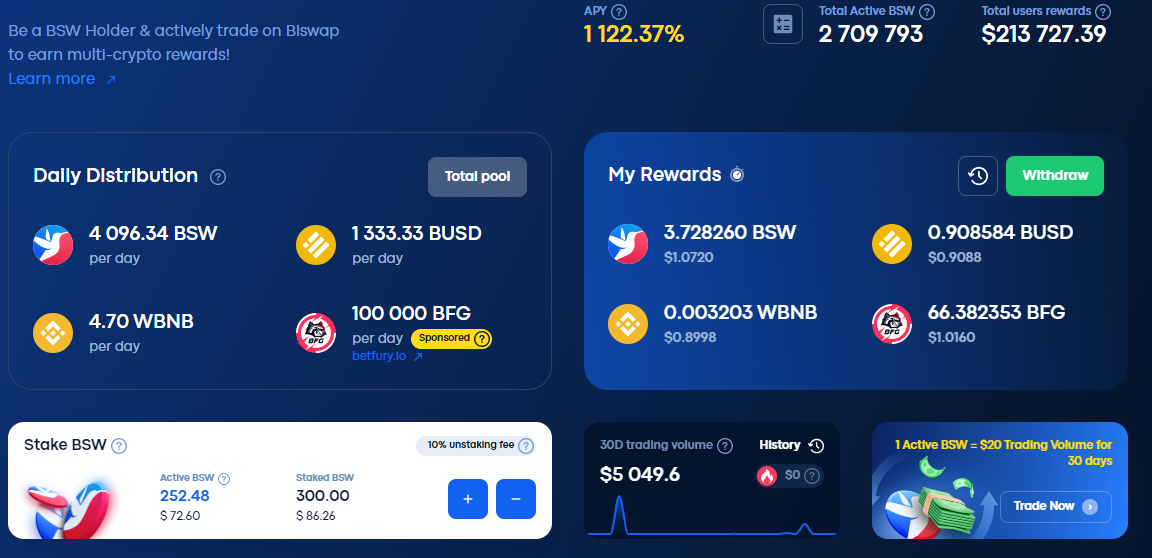Click the Staked BSW value 300.00
The image size is (1152, 558).
(323, 496)
